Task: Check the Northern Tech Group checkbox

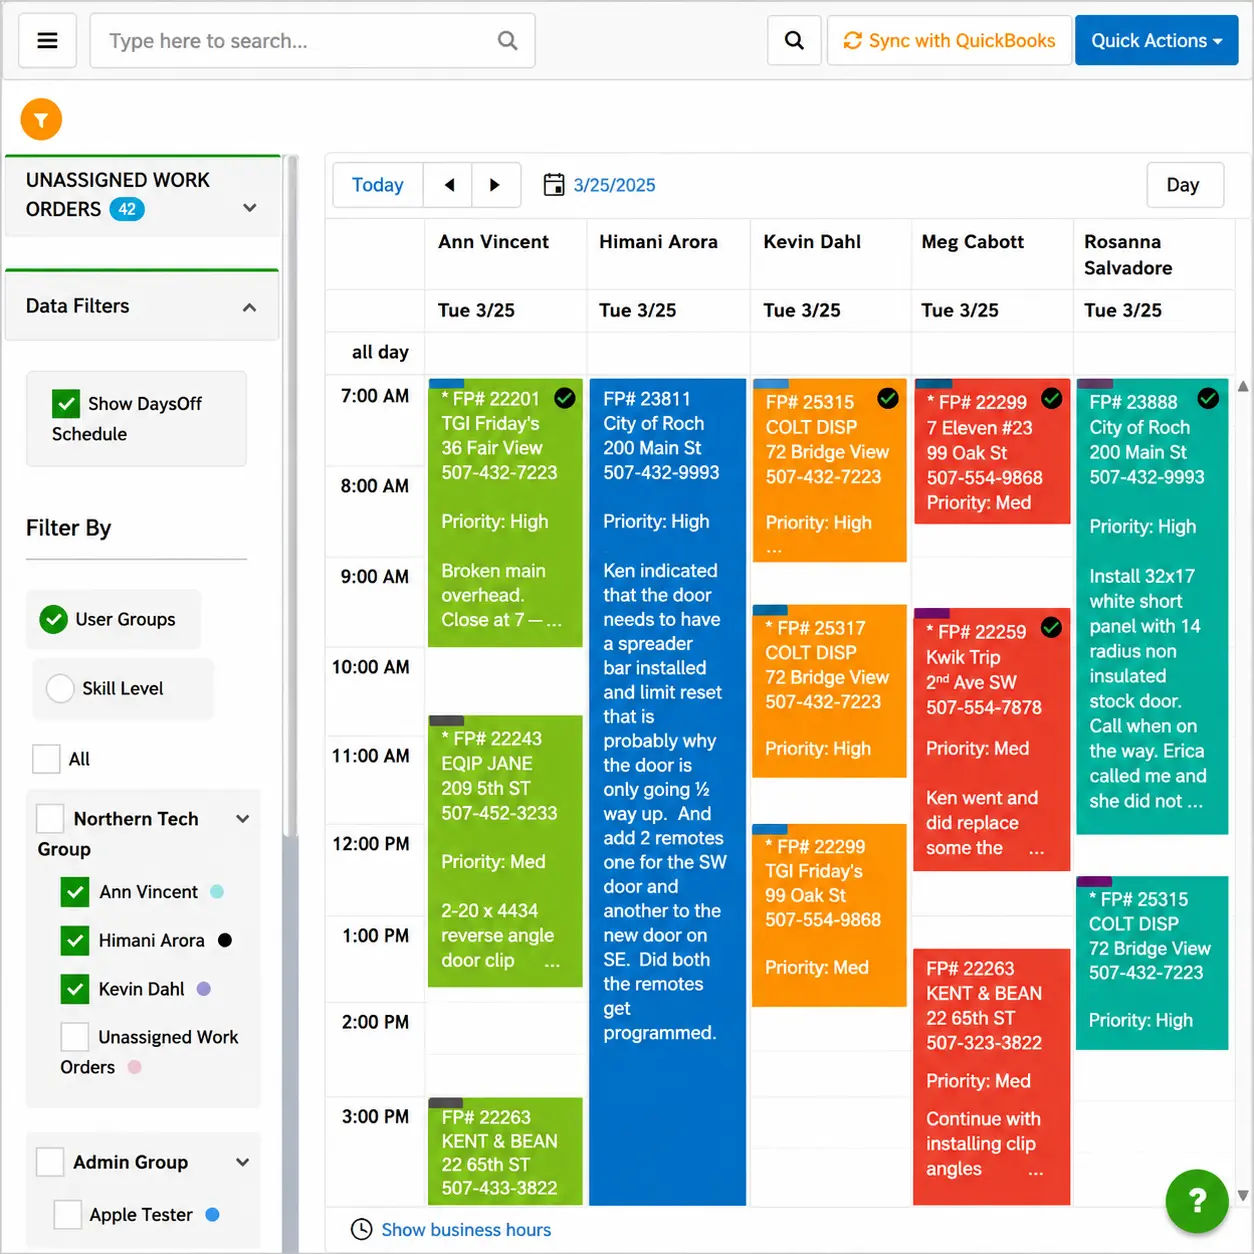Action: click(x=50, y=819)
